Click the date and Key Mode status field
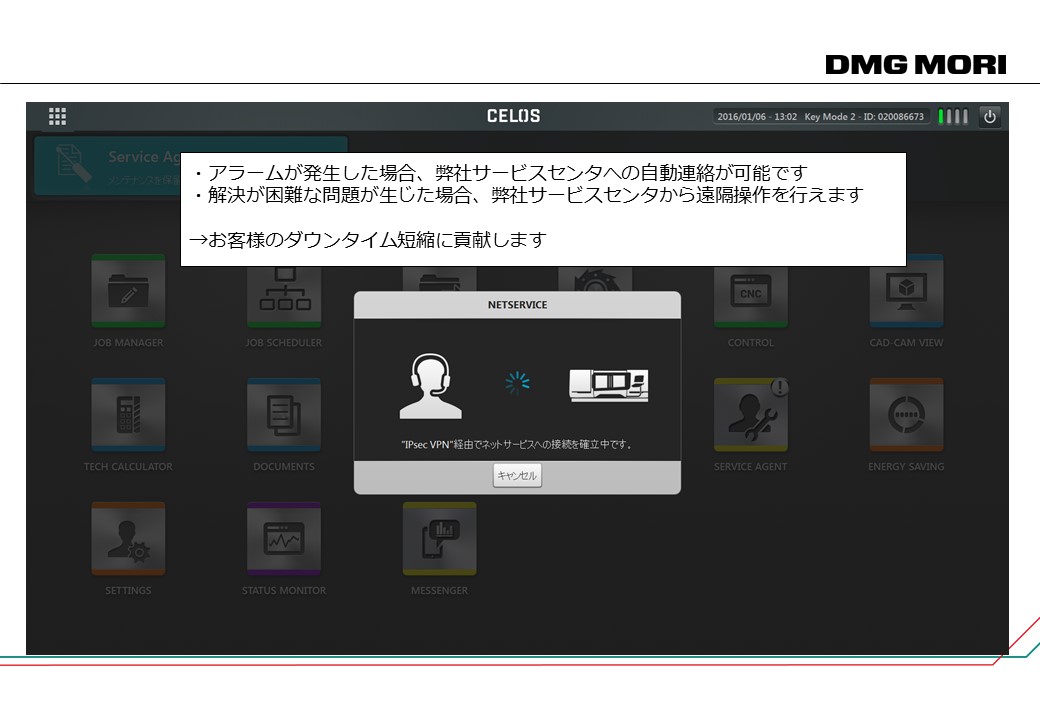Image resolution: width=1040 pixels, height=720 pixels. [x=820, y=117]
